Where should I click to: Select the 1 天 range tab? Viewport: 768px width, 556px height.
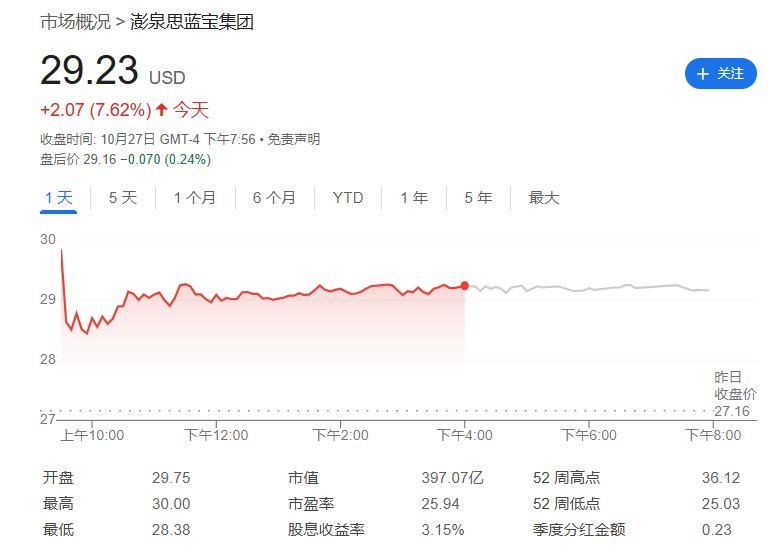(x=59, y=198)
